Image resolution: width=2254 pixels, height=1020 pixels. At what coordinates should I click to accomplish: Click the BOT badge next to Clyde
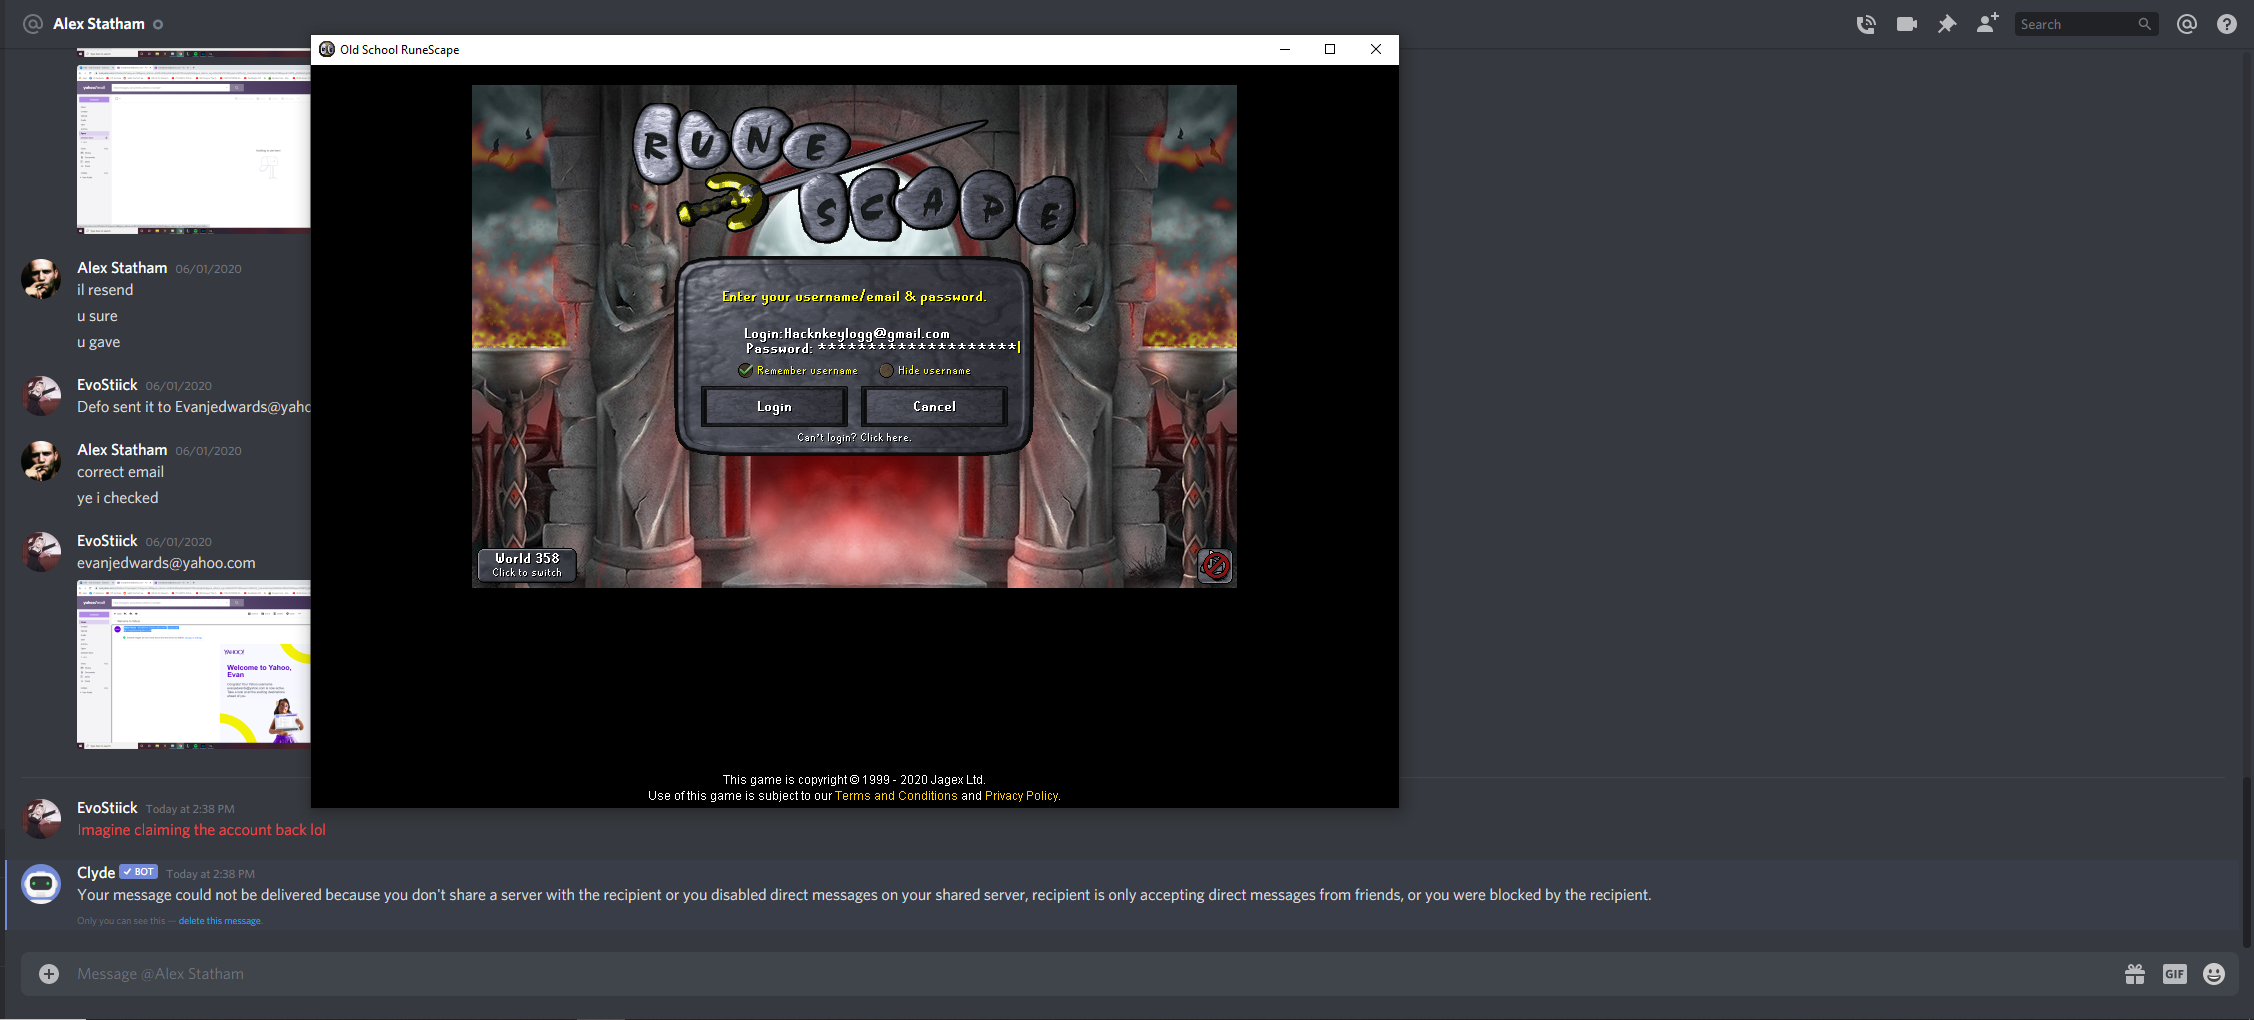139,872
